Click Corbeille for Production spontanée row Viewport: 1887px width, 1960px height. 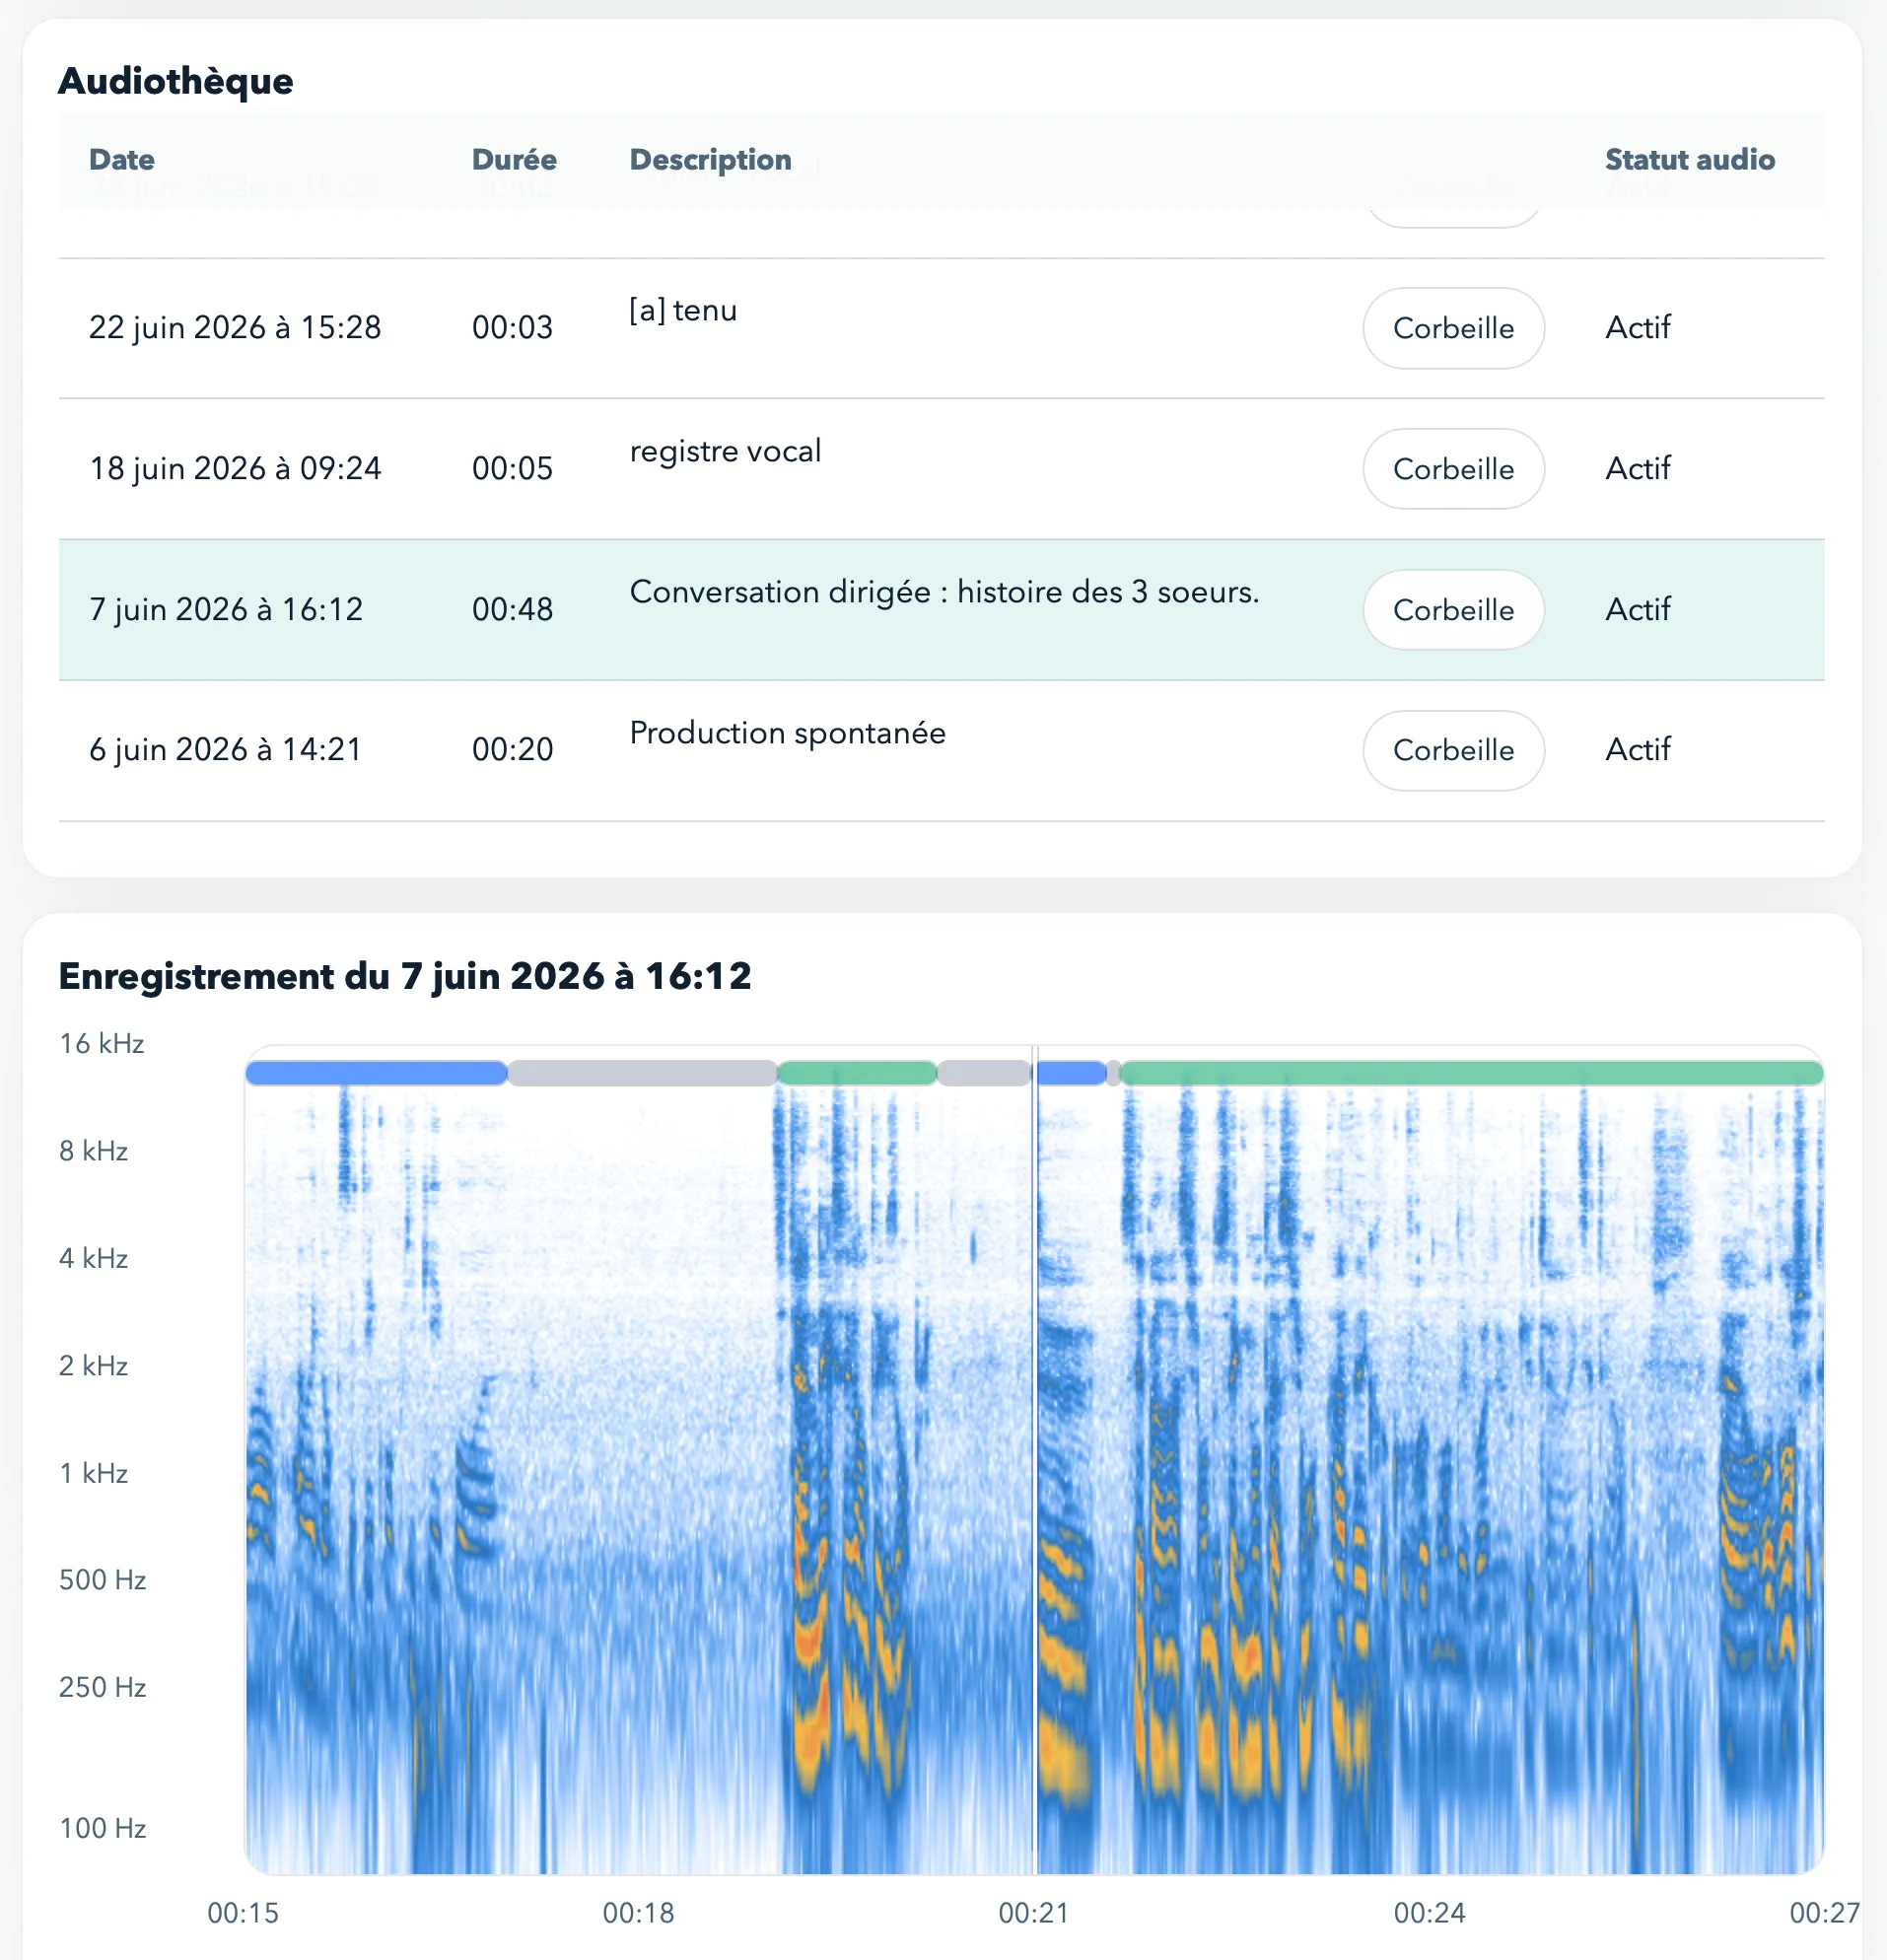coord(1453,750)
